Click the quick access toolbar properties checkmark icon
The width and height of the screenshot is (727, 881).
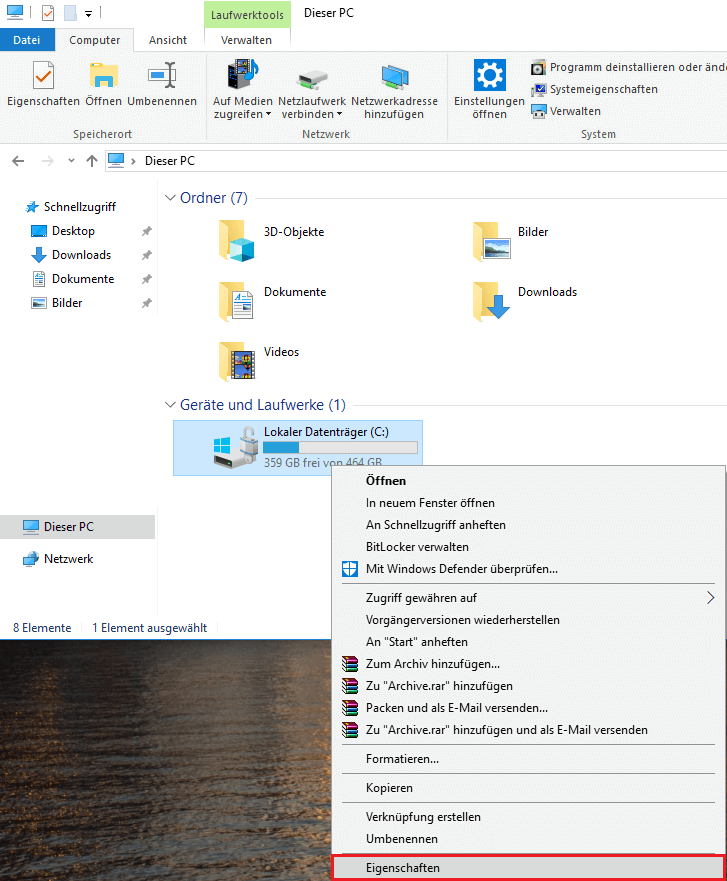tap(48, 12)
